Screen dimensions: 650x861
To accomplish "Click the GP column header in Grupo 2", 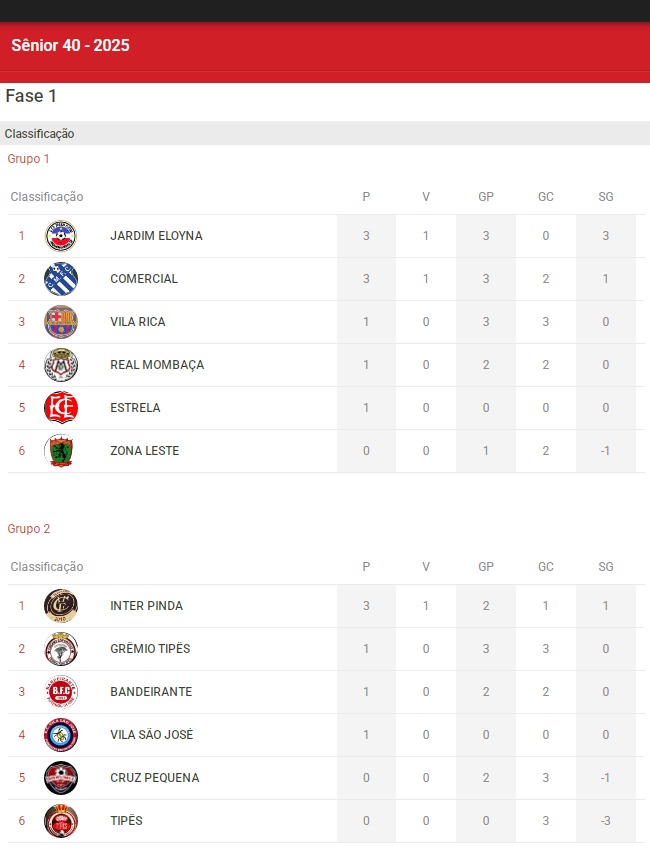I will coord(486,567).
